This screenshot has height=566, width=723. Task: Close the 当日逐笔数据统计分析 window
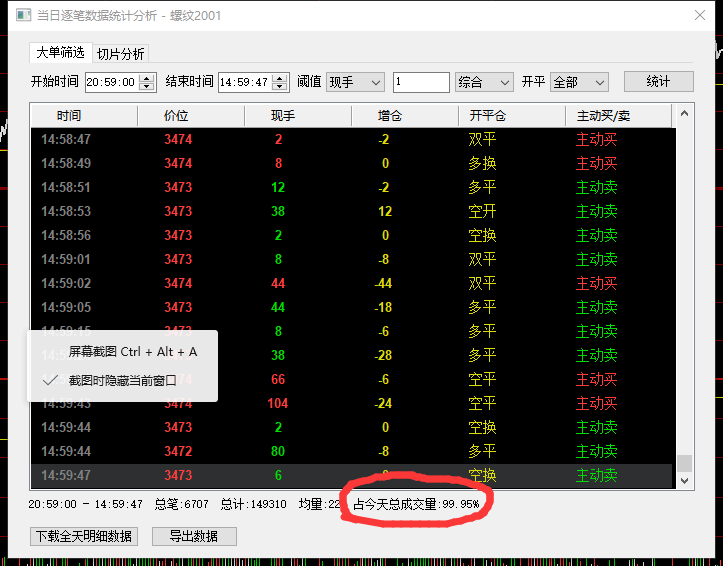pos(699,16)
